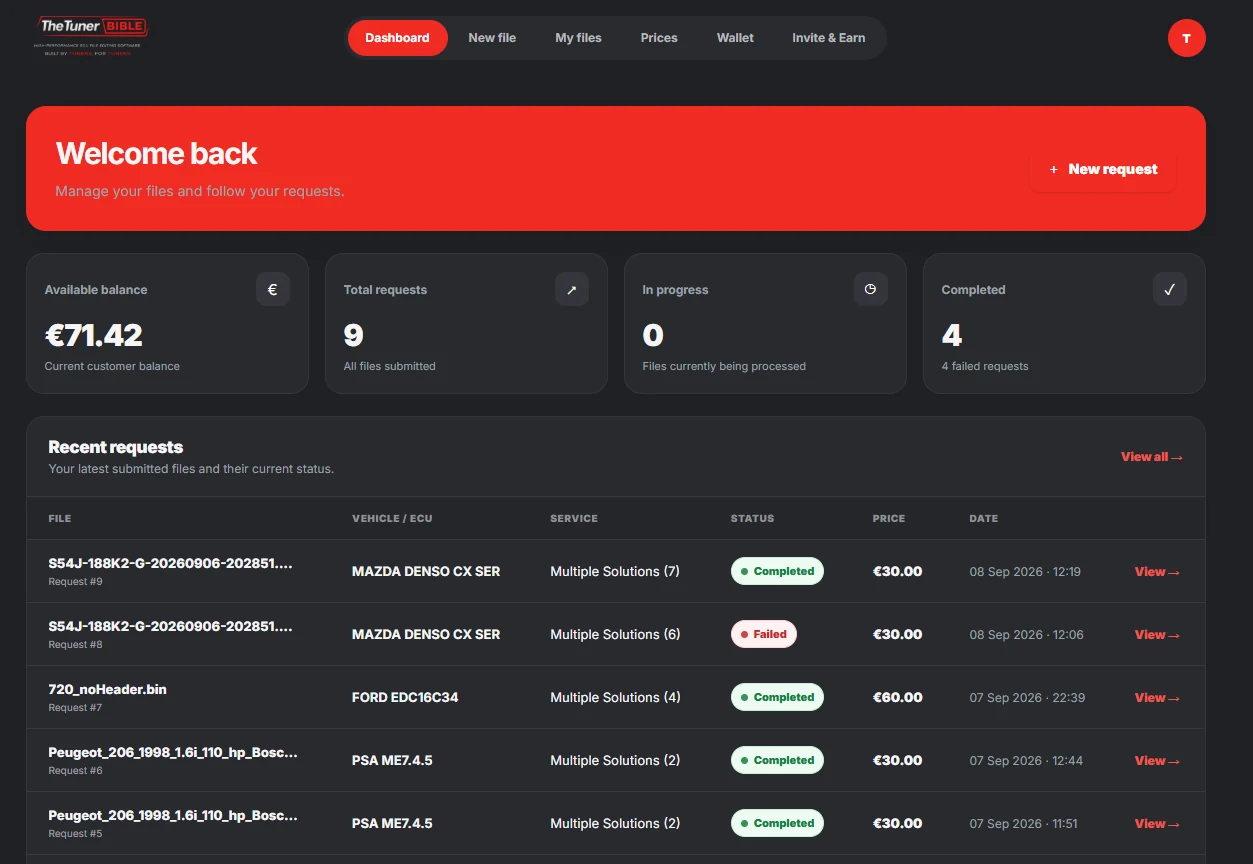Click the checkmark icon on Completed card
The width and height of the screenshot is (1253, 864).
pos(1169,290)
